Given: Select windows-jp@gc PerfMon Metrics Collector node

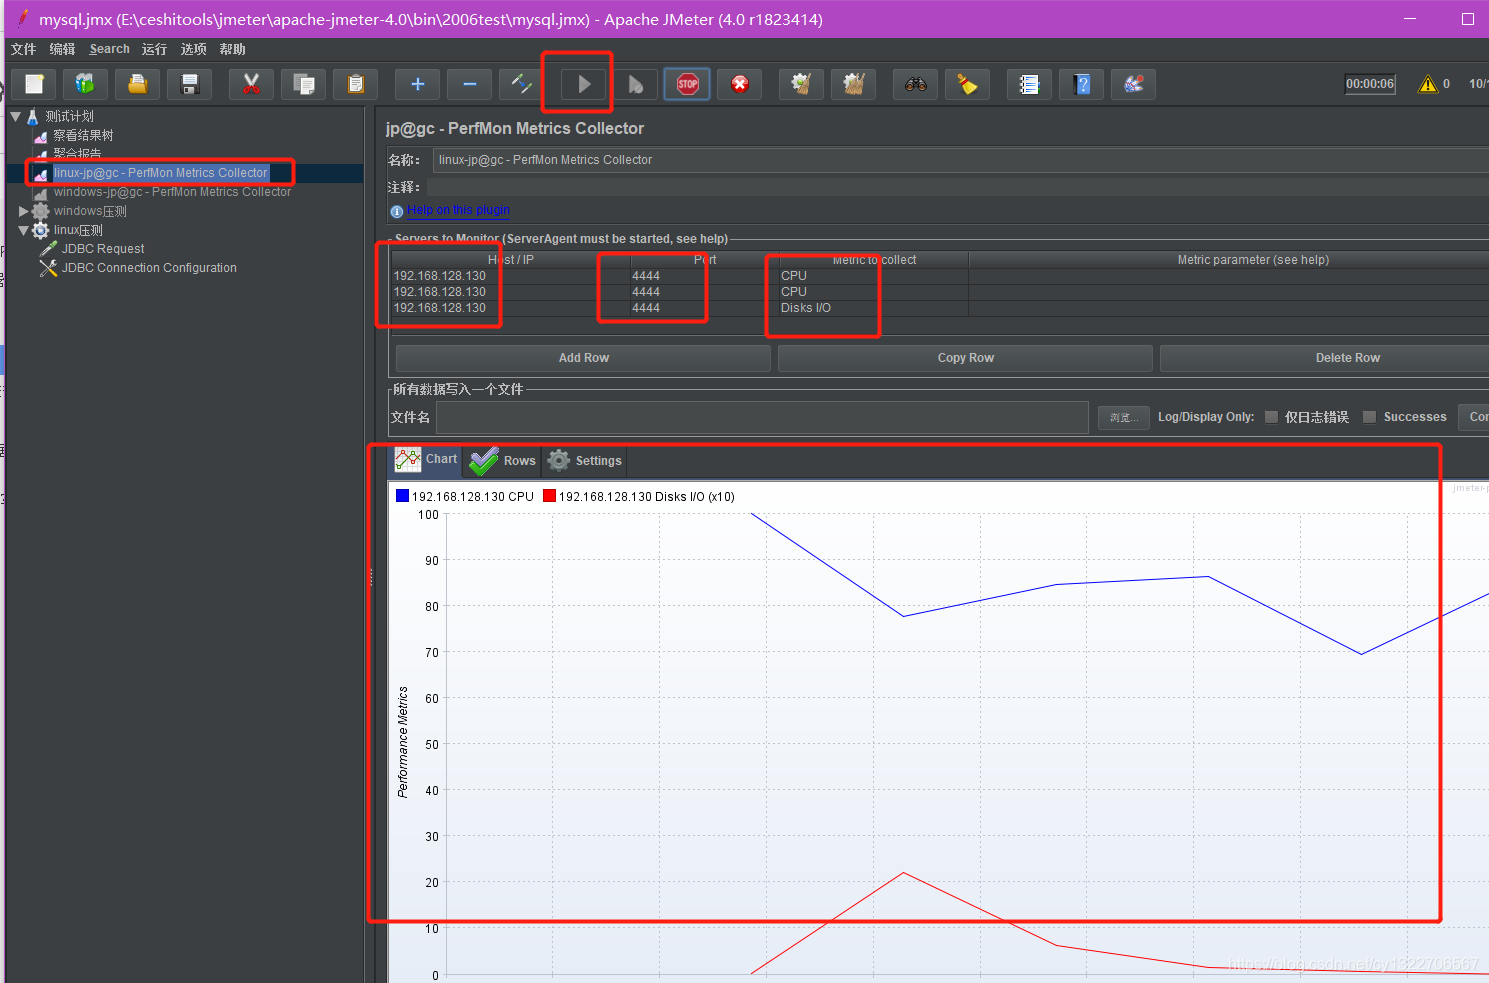Looking at the screenshot, I should tap(172, 192).
